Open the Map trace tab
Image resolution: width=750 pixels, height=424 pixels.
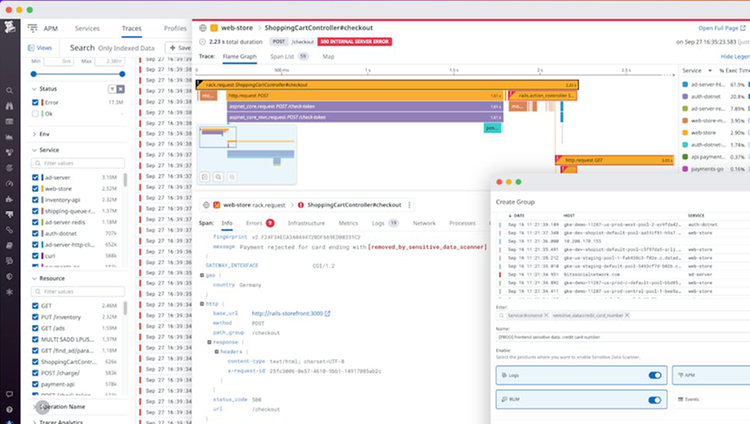pos(328,56)
